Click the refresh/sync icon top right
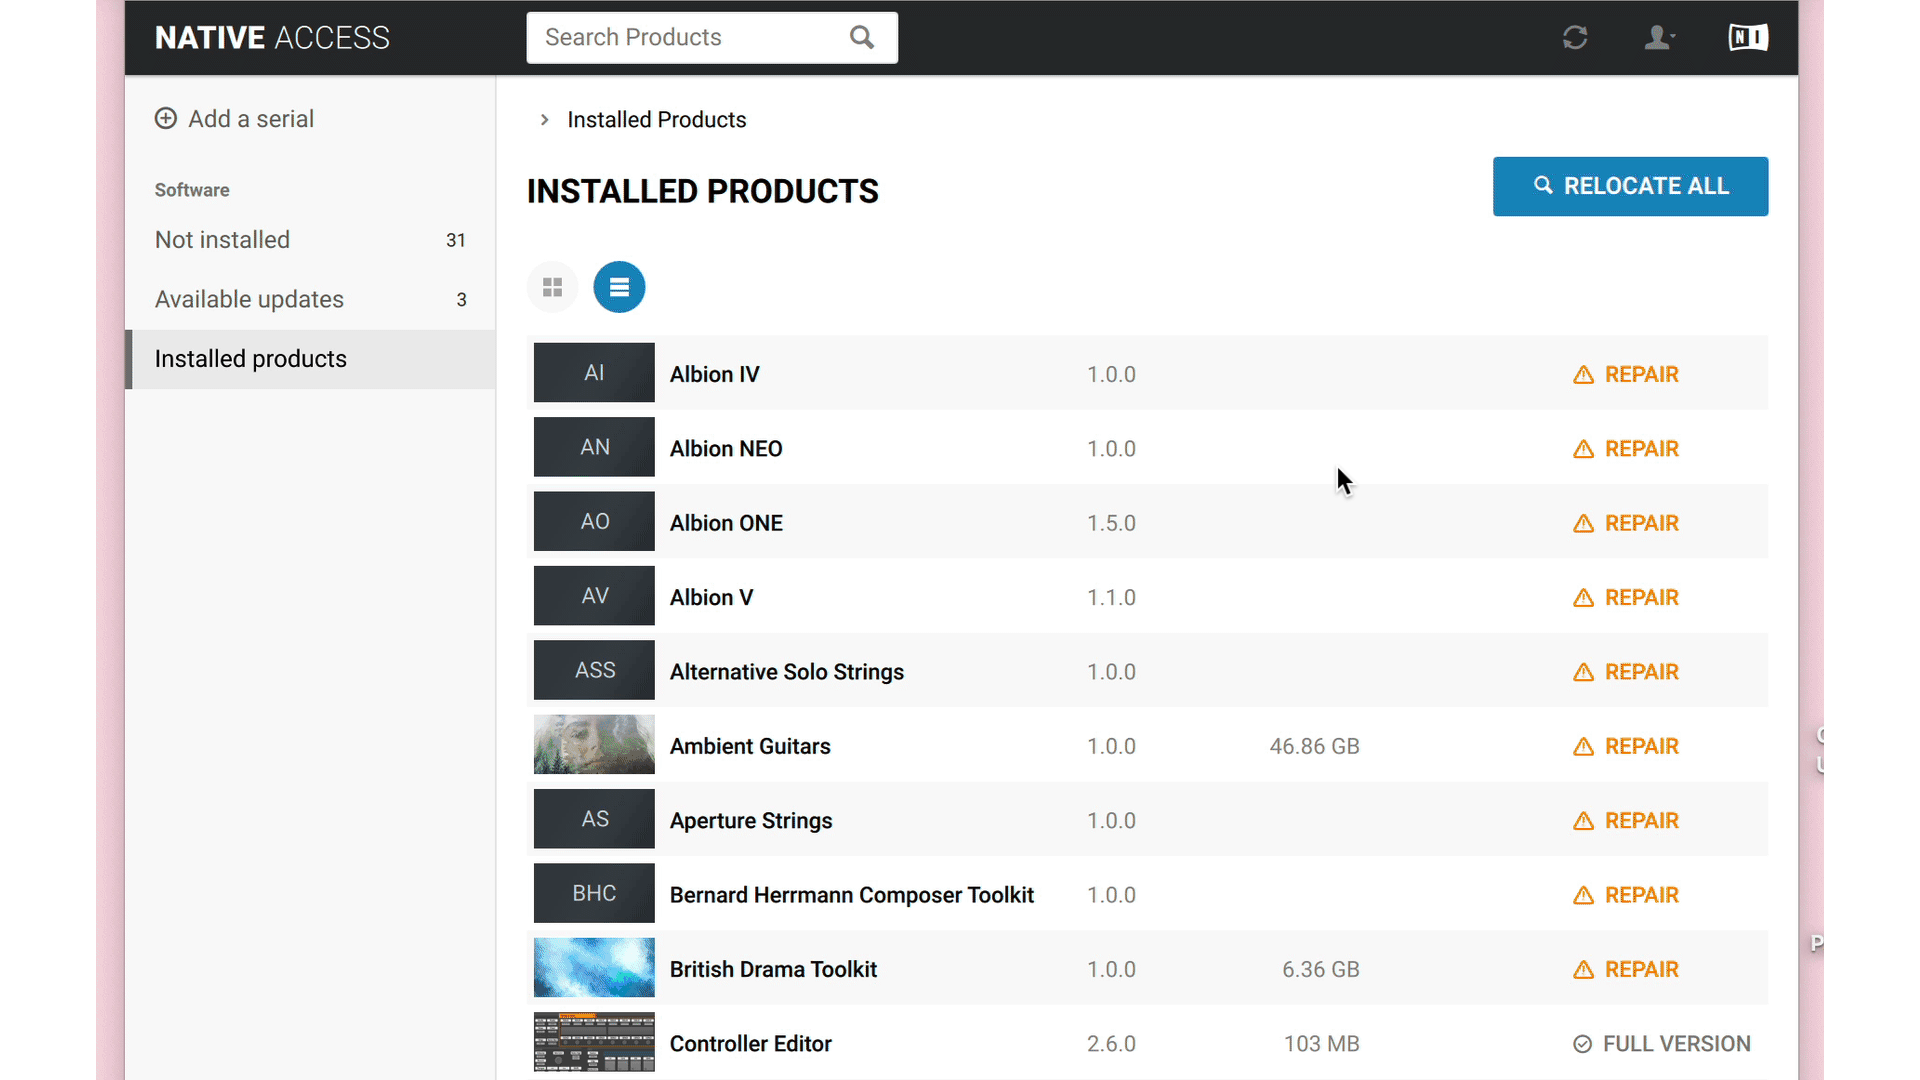The height and width of the screenshot is (1080, 1920). click(x=1573, y=36)
